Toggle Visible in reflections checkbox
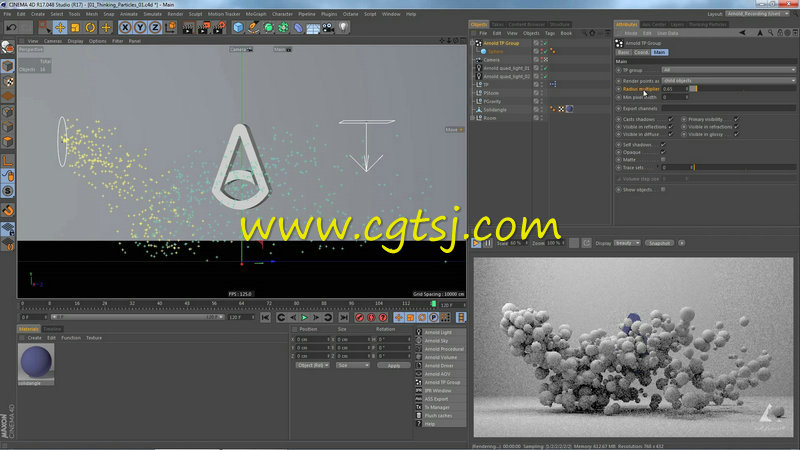The height and width of the screenshot is (450, 800). pos(671,127)
